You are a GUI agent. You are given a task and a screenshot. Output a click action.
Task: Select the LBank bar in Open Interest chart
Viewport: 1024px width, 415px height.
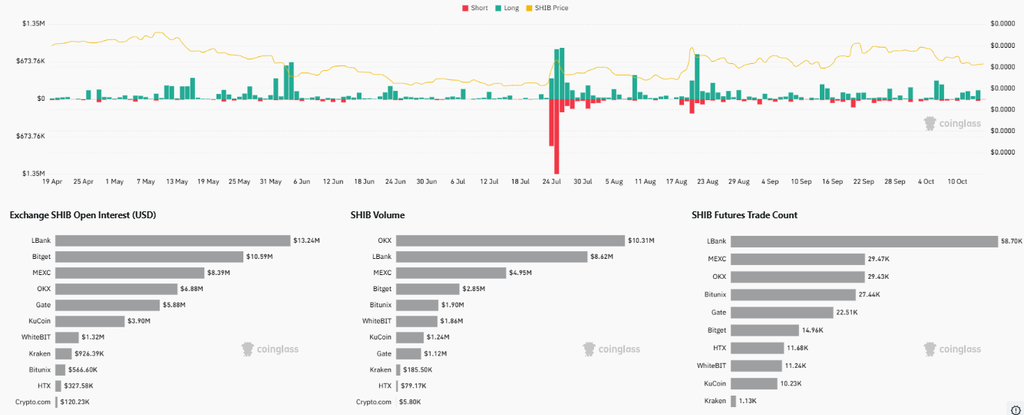point(173,241)
